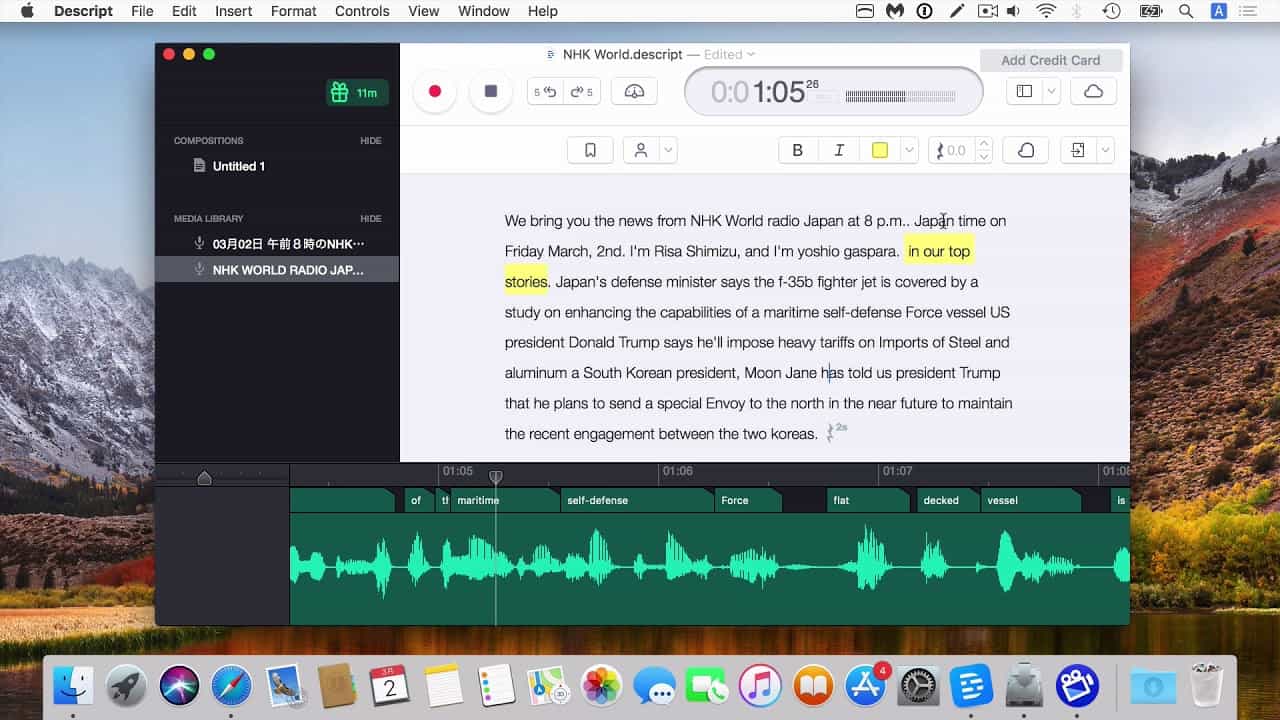Click the red record button

435,90
